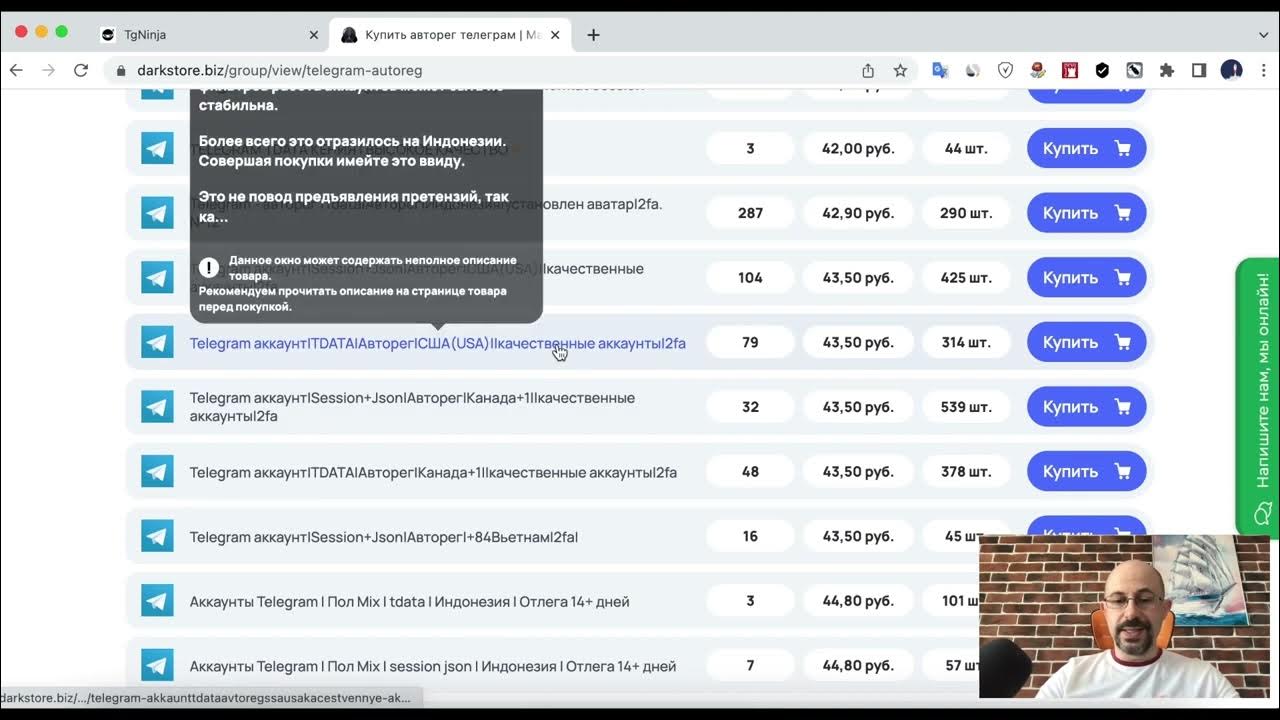Click Купить for TDATA США(USA) accounts
The width and height of the screenshot is (1280, 720).
pos(1086,342)
